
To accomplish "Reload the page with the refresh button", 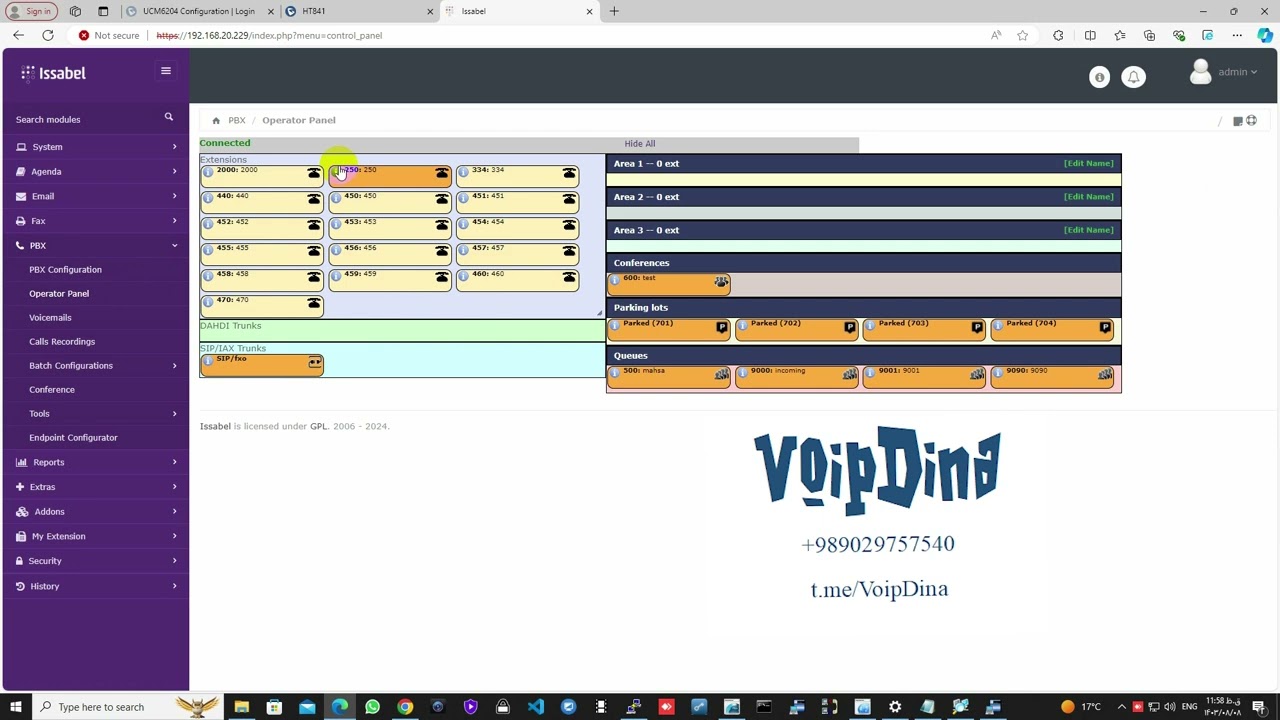I will point(47,35).
